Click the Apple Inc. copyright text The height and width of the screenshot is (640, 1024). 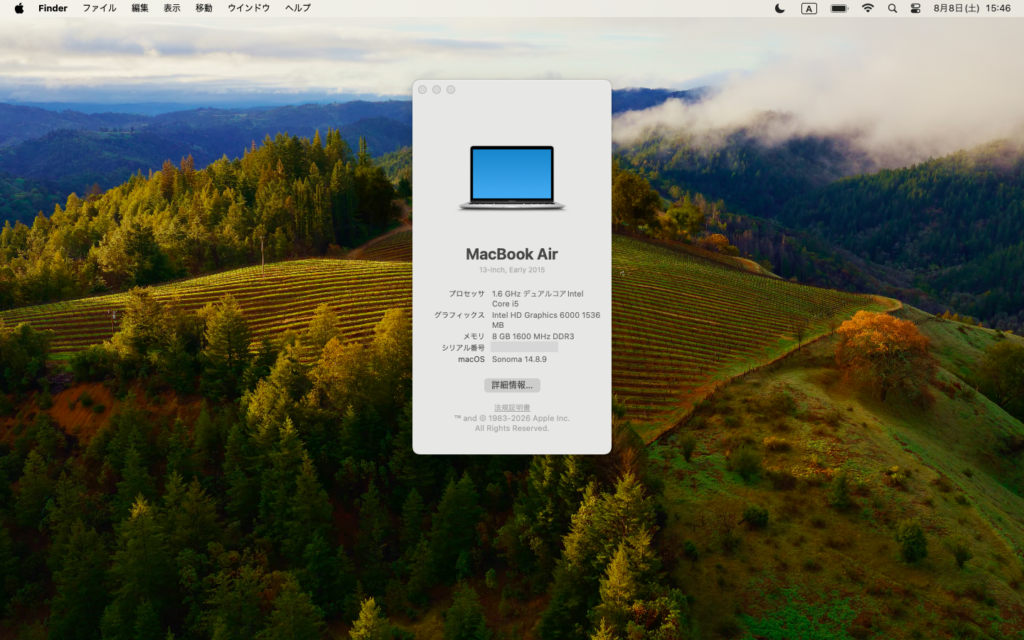tap(512, 423)
